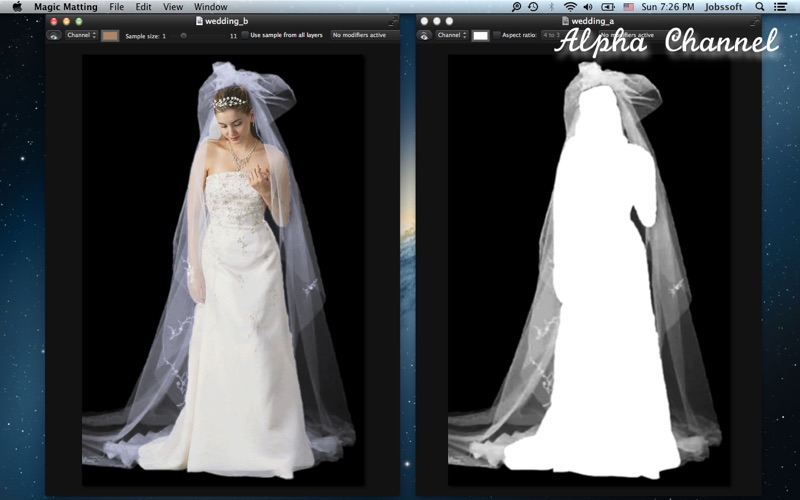Click the Sample size label
Image resolution: width=800 pixels, height=500 pixels.
pos(143,36)
